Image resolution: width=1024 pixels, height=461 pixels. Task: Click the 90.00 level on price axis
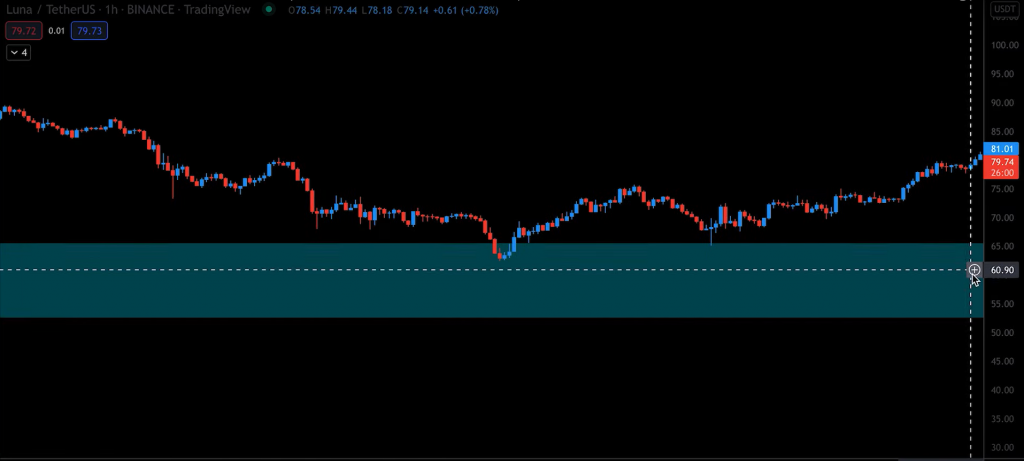point(1003,103)
